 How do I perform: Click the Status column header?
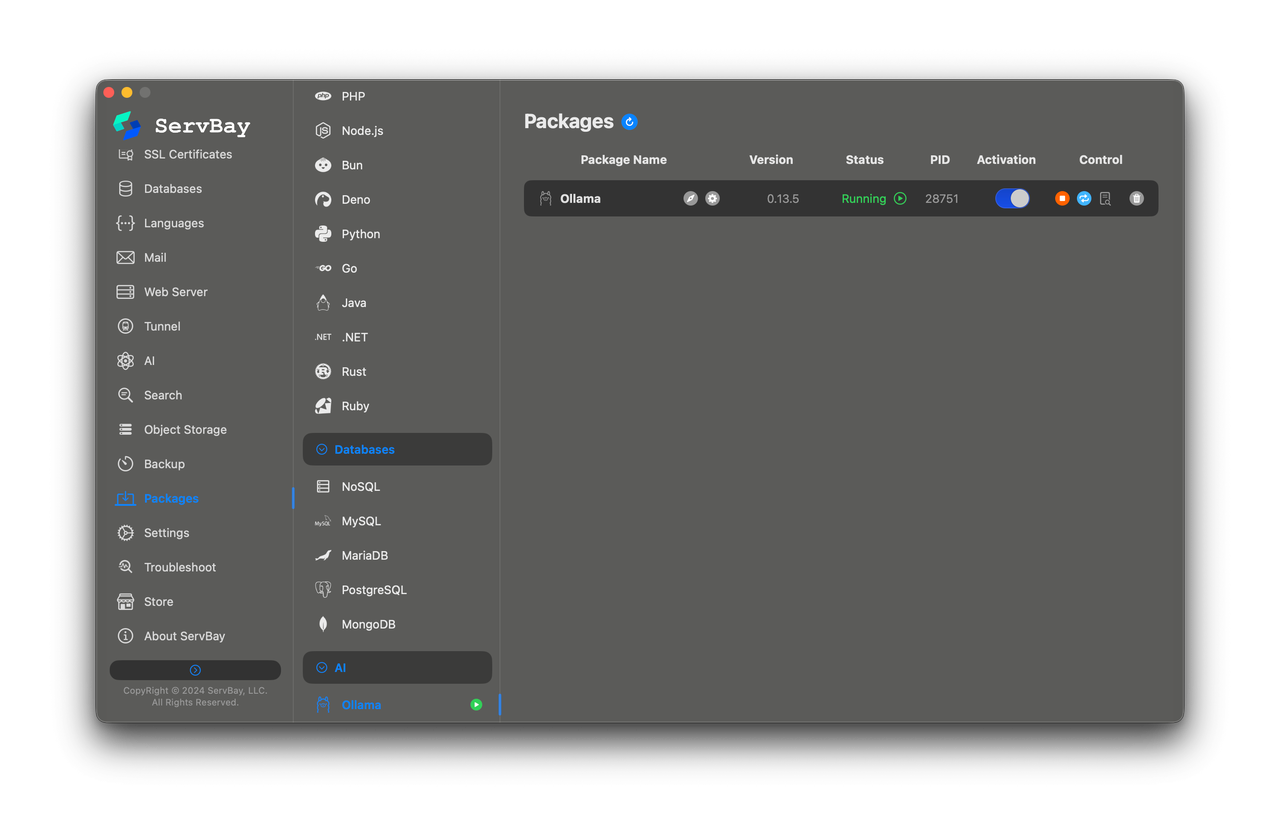[865, 160]
